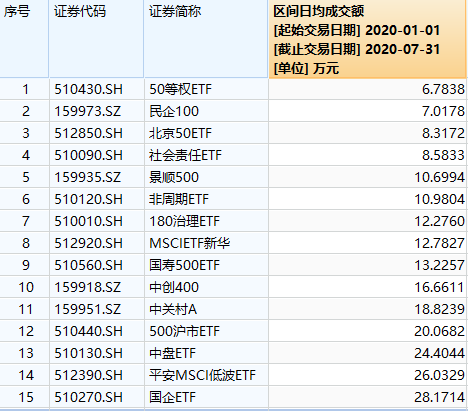Click the 50等权ETF name cell

206,89
